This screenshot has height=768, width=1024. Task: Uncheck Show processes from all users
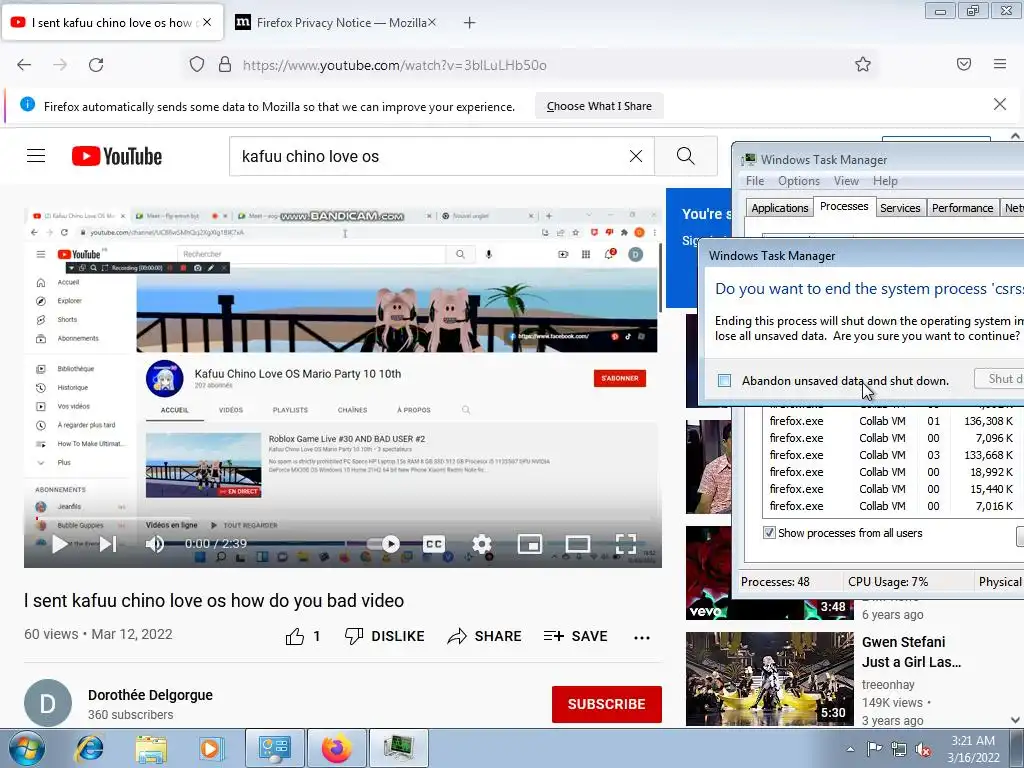click(x=769, y=533)
